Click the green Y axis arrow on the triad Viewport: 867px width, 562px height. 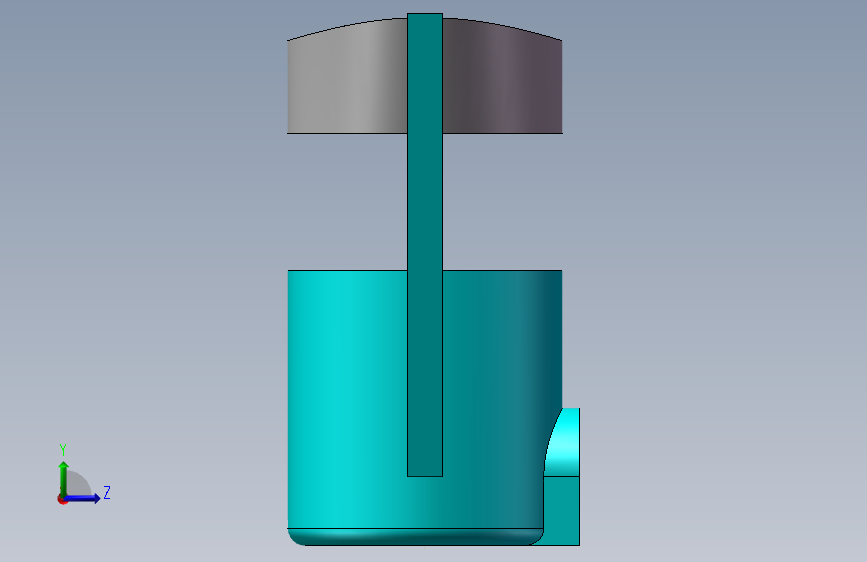tap(63, 478)
